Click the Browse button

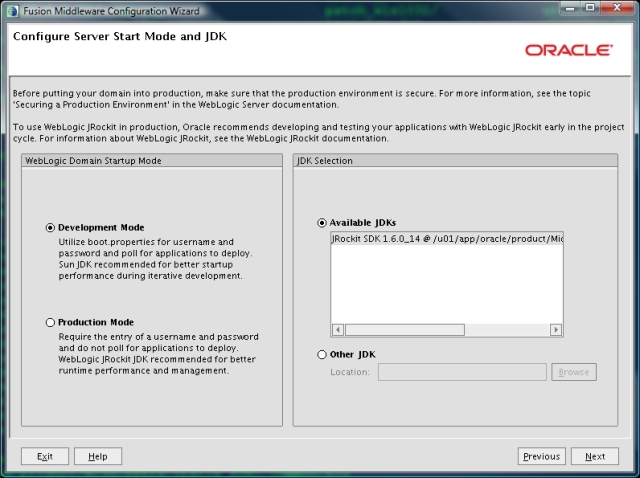click(574, 372)
